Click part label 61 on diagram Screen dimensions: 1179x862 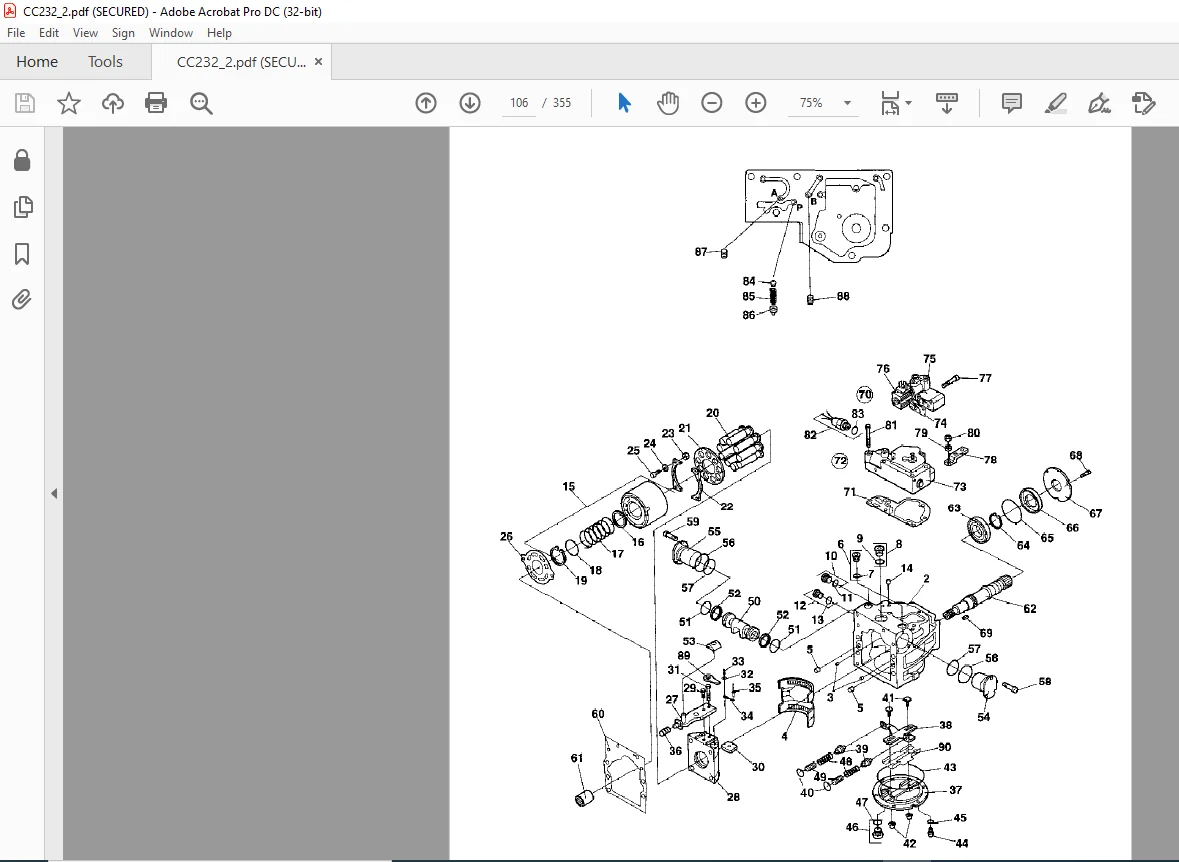(577, 758)
